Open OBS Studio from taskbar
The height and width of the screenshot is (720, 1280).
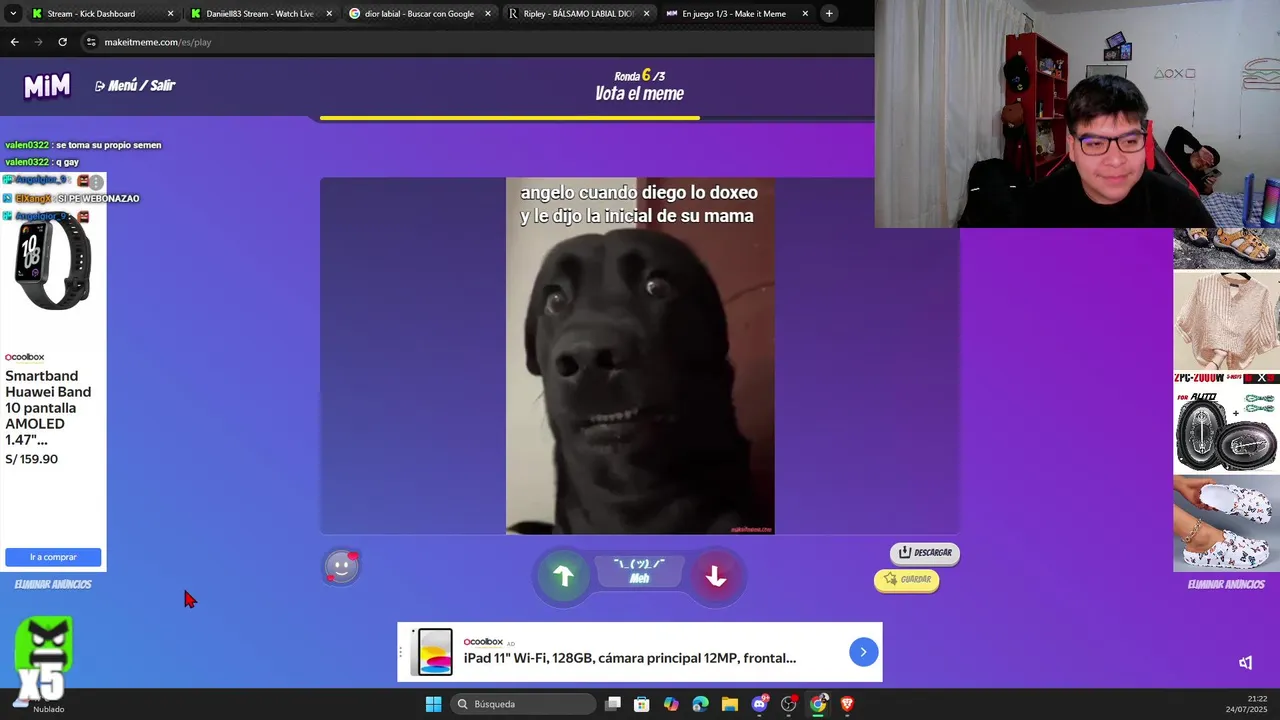coord(789,704)
